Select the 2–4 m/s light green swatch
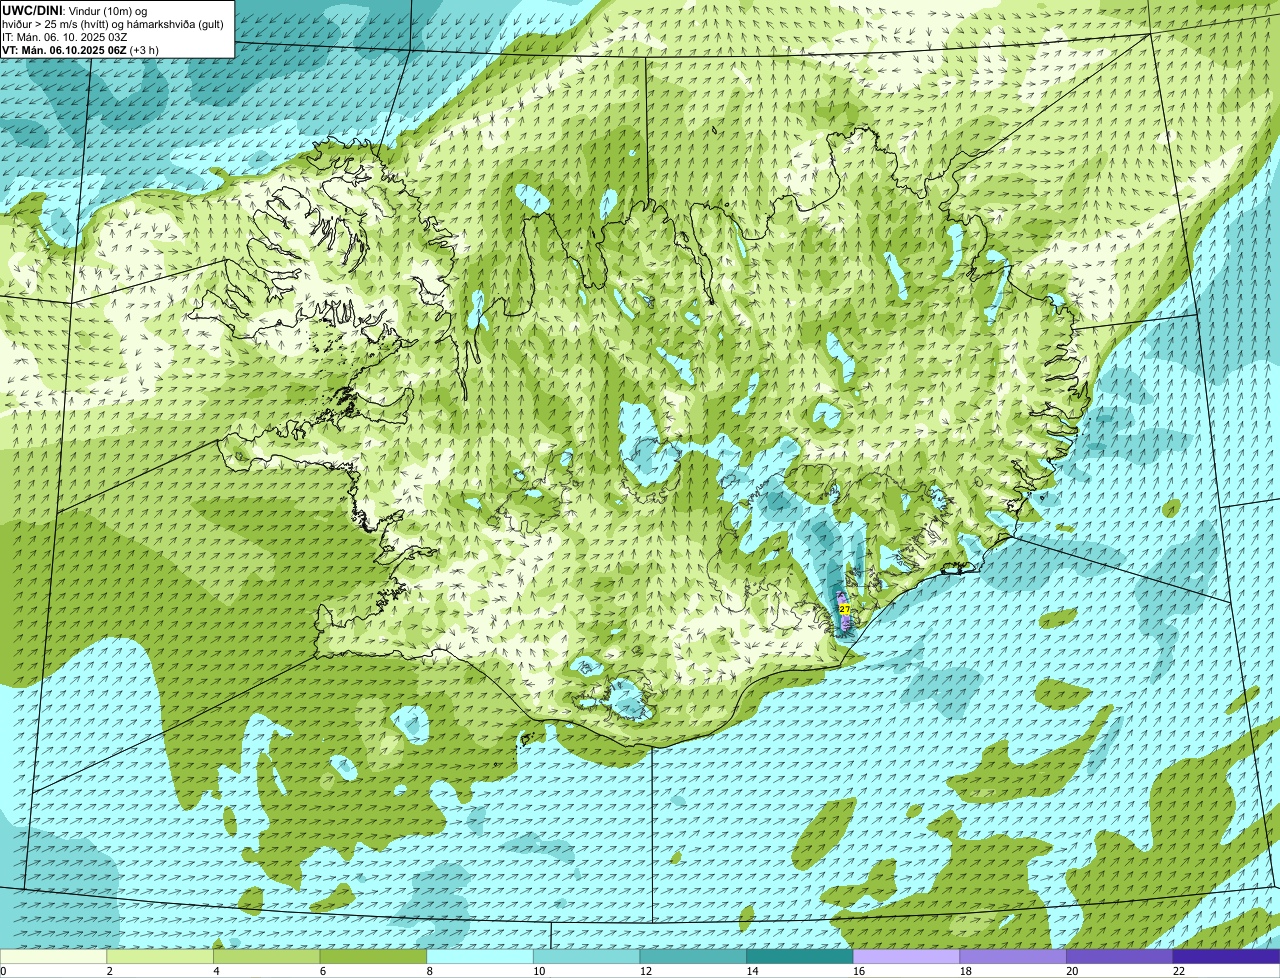The width and height of the screenshot is (1280, 978). [x=160, y=956]
